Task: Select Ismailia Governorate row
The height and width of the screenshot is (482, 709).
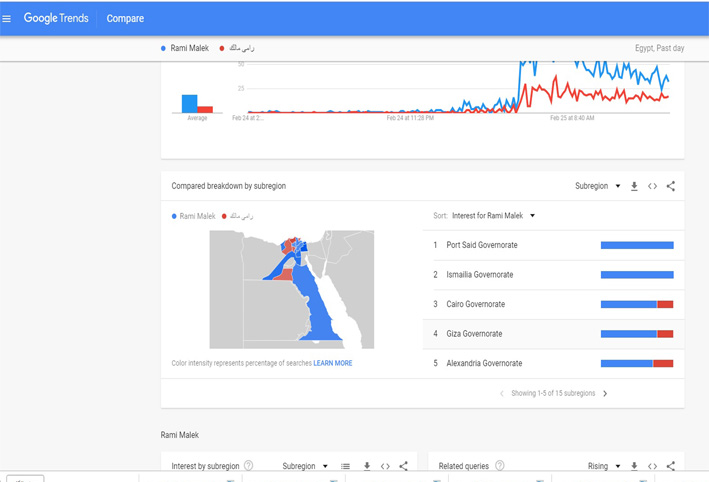Action: [553, 275]
